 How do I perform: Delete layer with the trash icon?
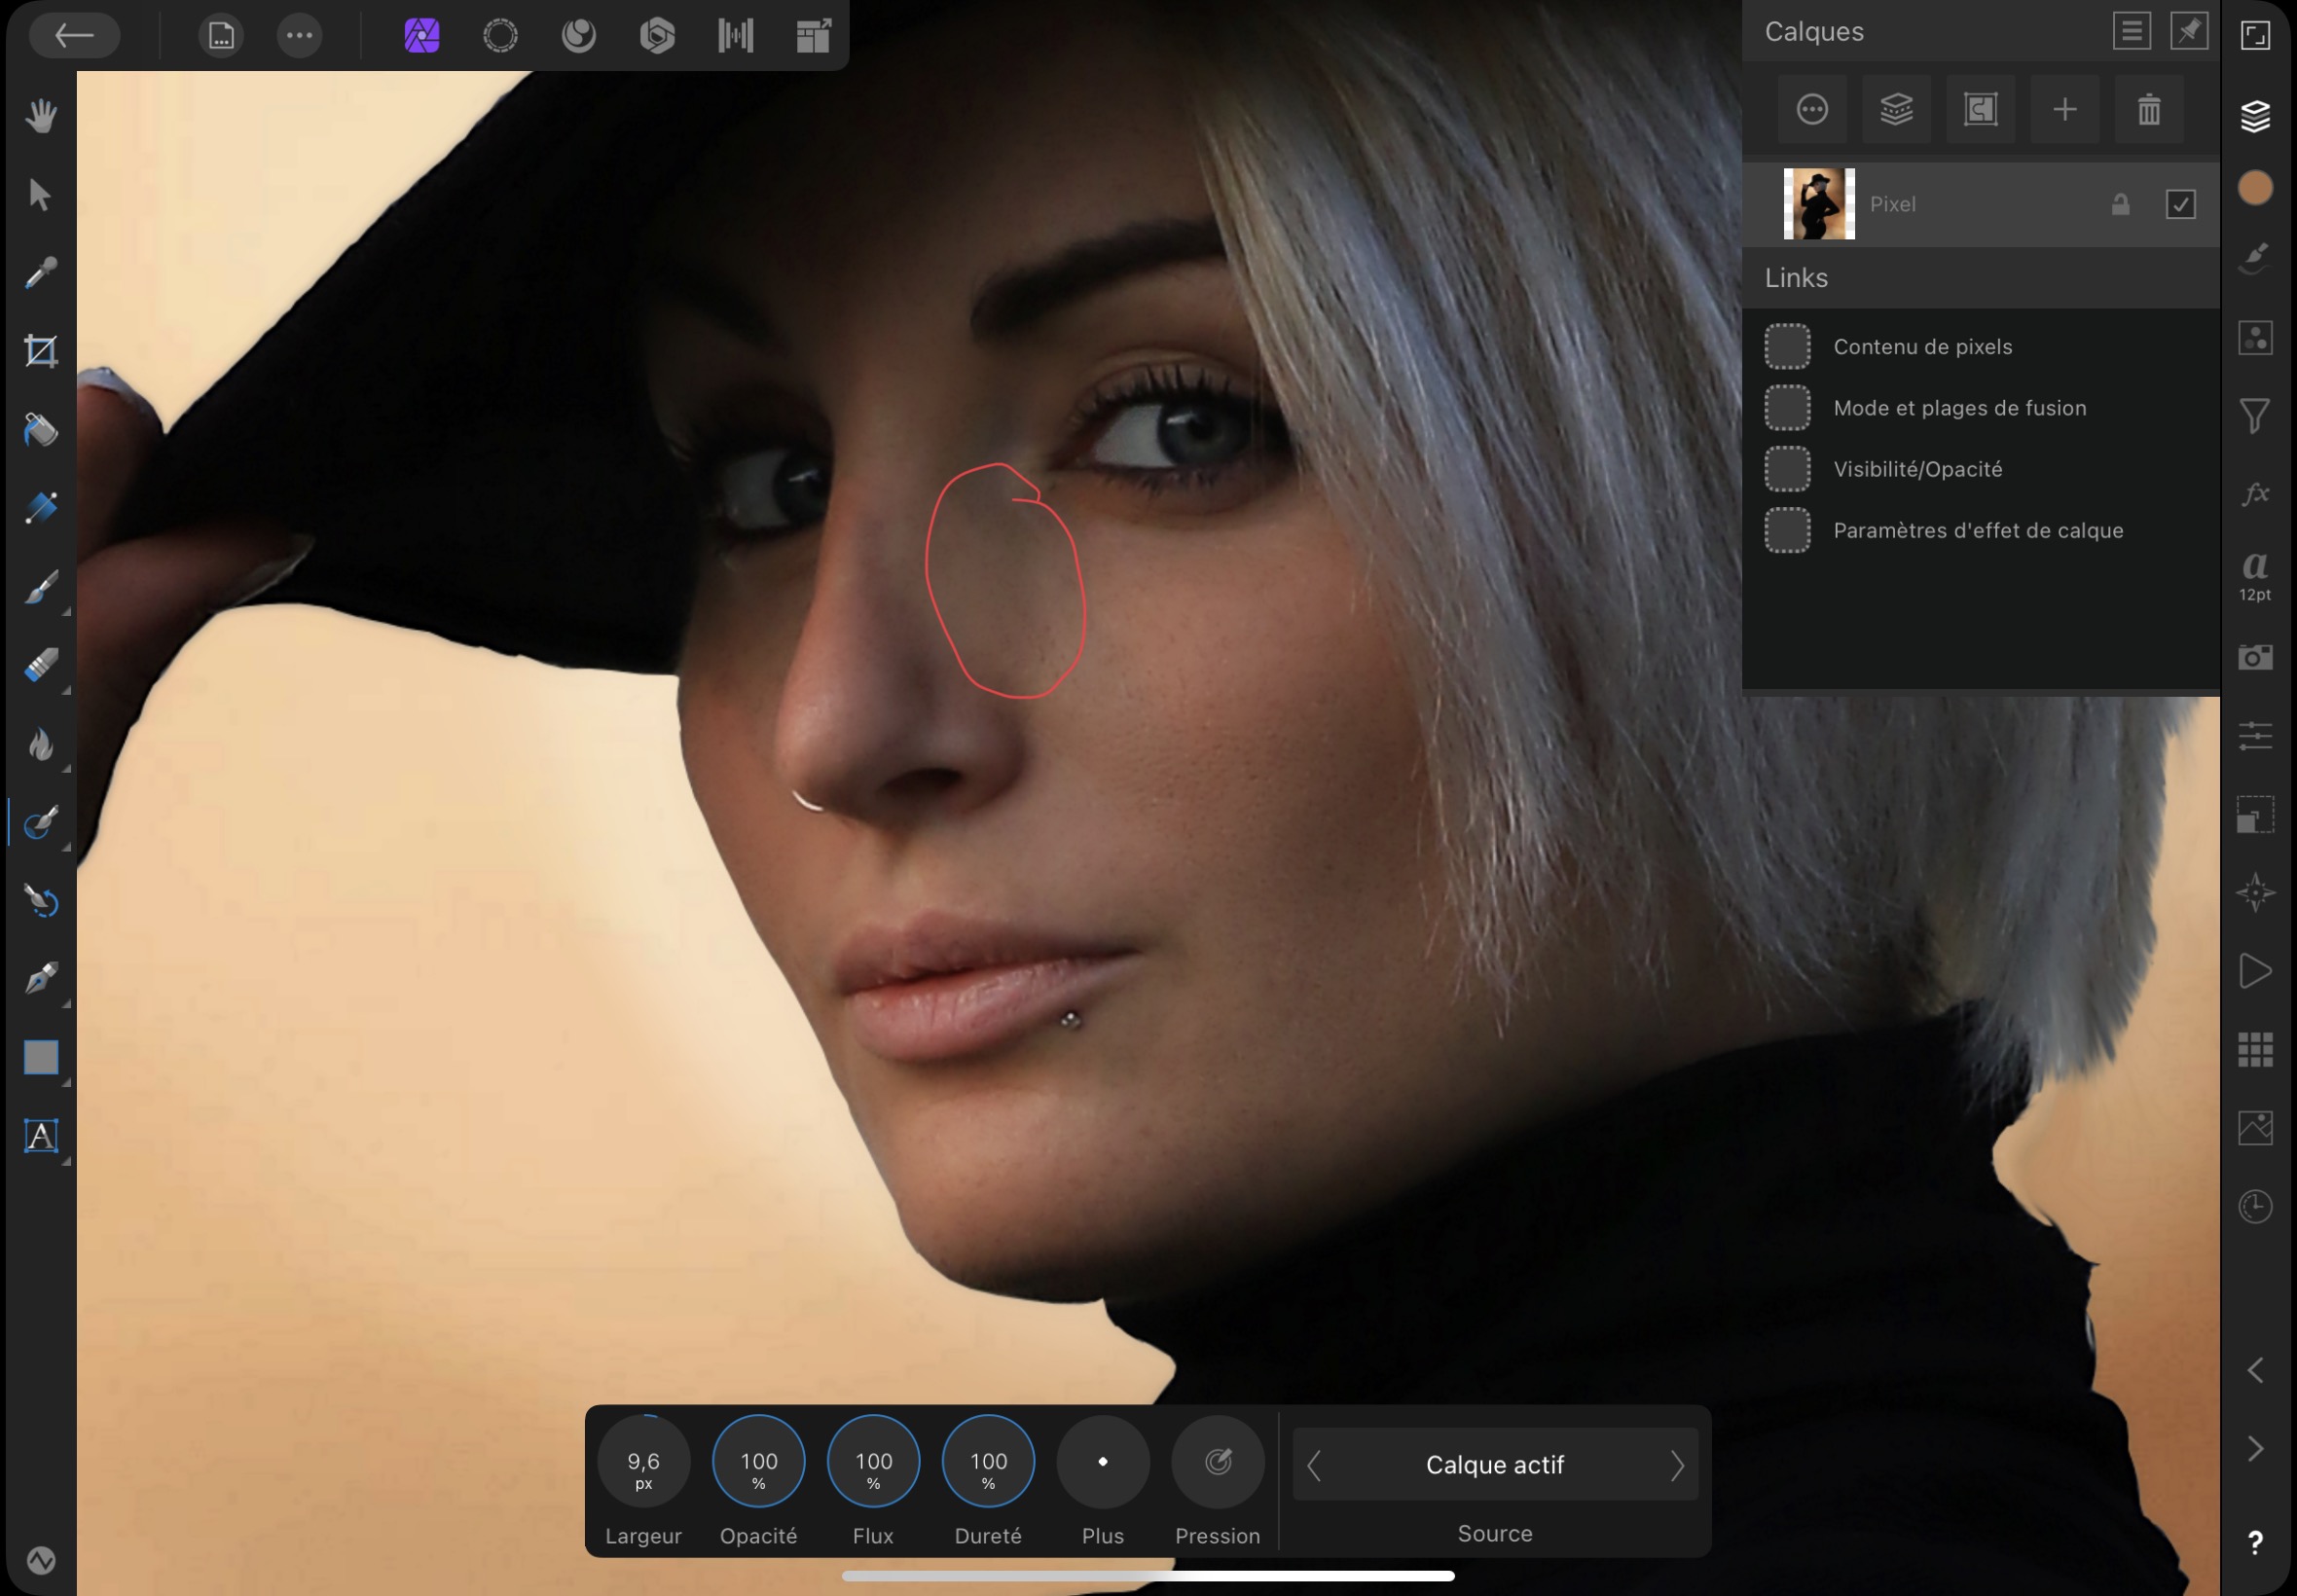click(x=2148, y=109)
